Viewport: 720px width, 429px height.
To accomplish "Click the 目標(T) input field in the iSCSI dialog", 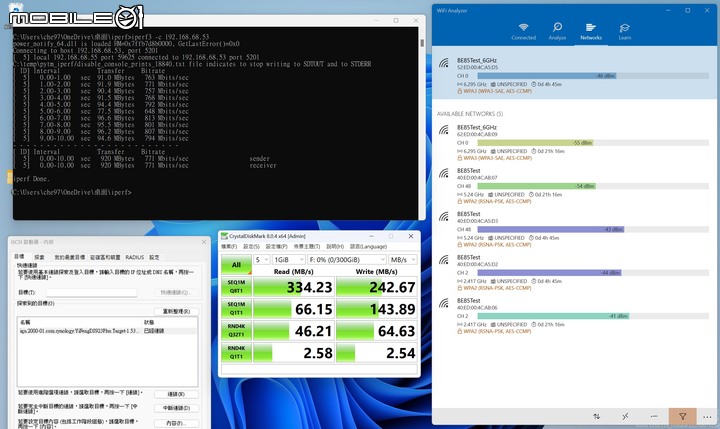I will click(x=91, y=292).
